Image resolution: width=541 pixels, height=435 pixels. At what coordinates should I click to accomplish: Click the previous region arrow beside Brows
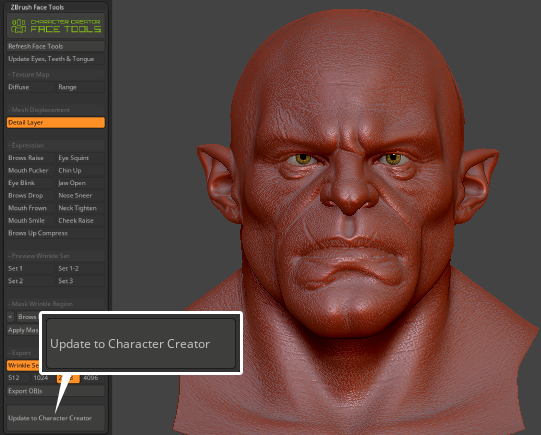click(x=11, y=317)
